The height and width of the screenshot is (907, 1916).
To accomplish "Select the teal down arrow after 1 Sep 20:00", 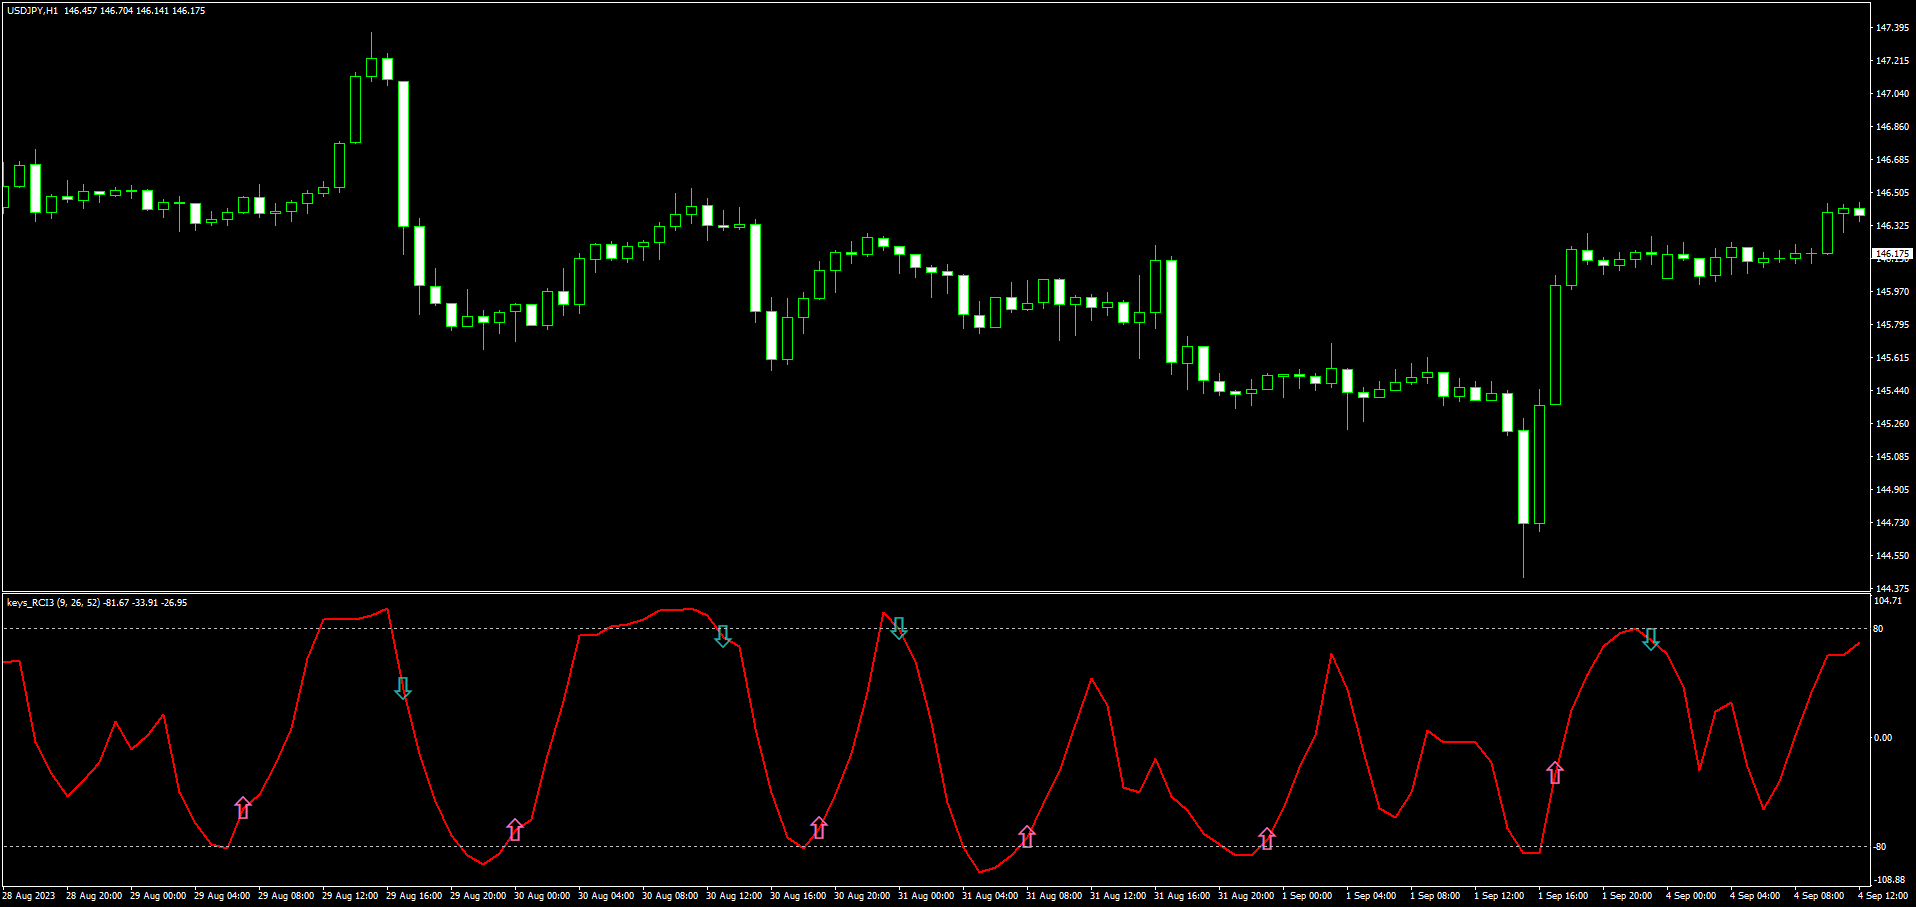I will point(1651,639).
